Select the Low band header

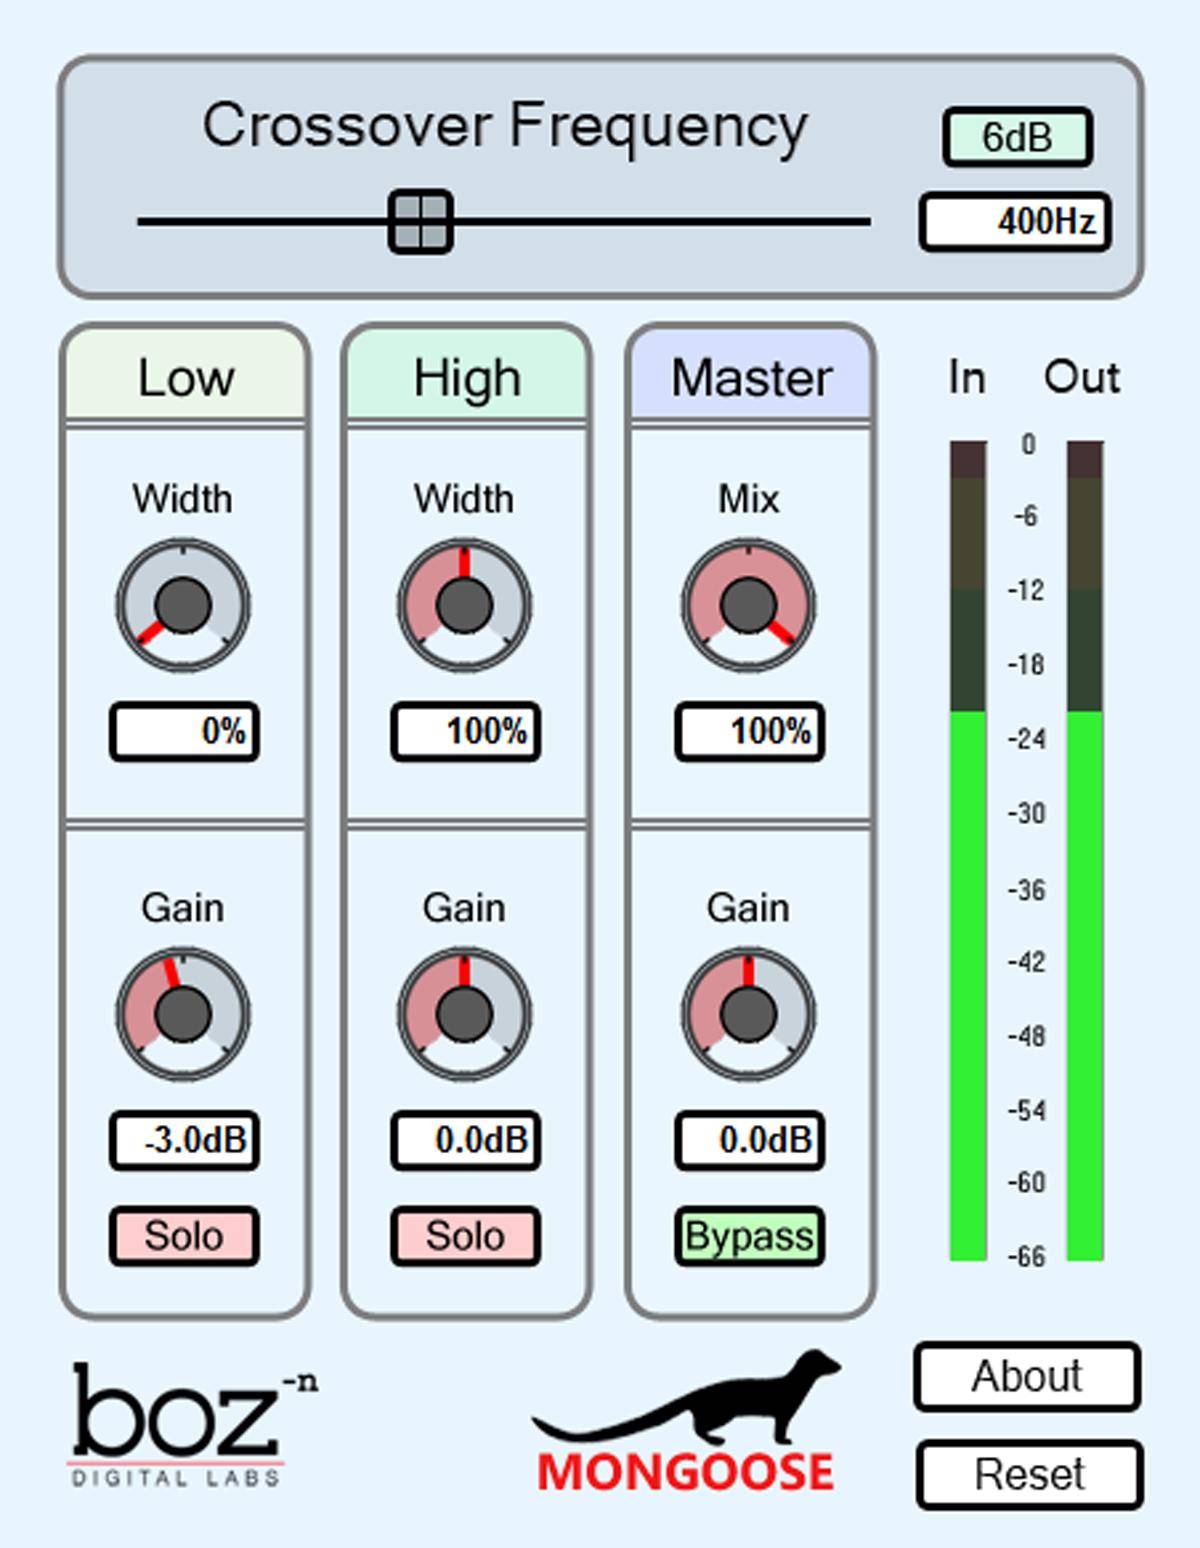click(185, 376)
